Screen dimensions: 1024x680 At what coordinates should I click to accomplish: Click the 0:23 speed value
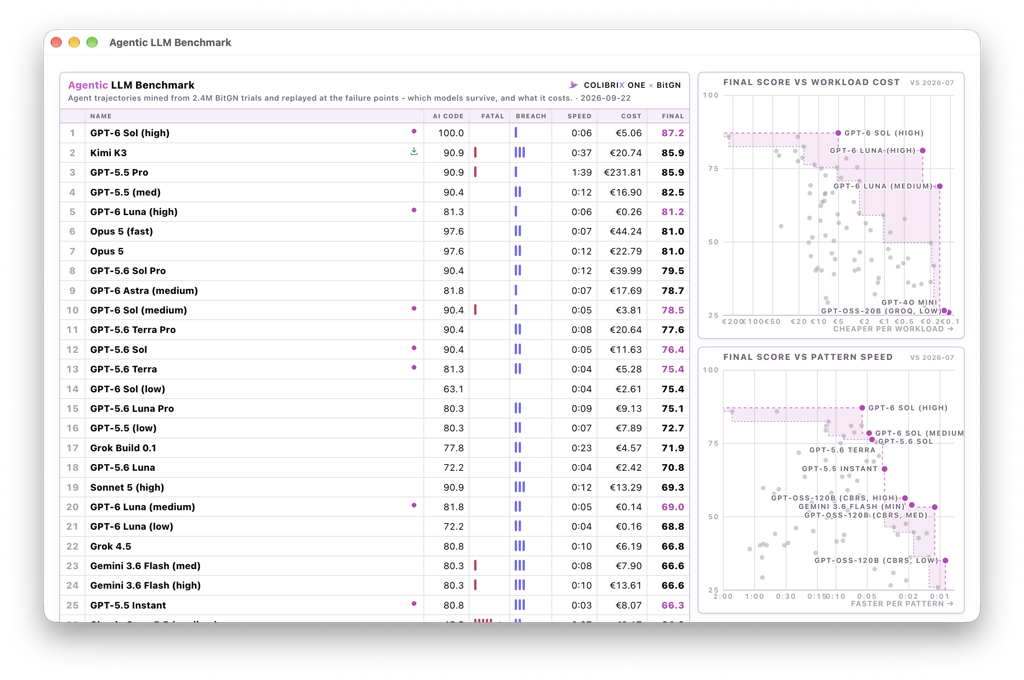(581, 448)
